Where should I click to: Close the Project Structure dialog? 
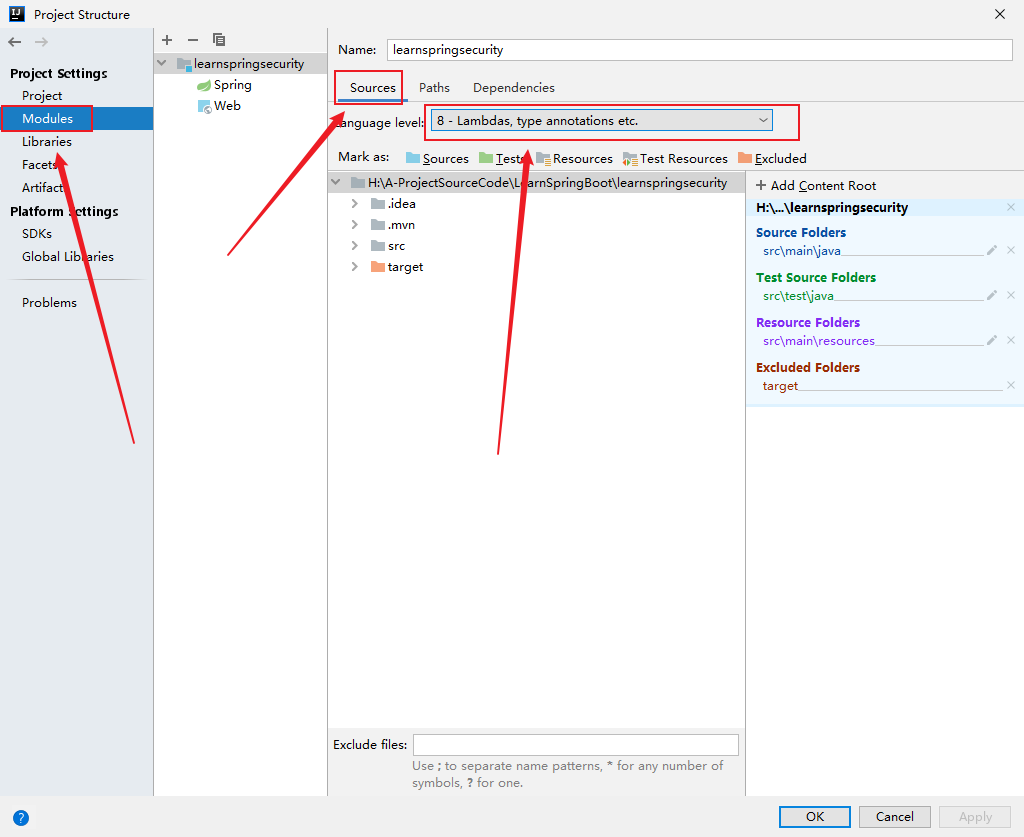999,14
